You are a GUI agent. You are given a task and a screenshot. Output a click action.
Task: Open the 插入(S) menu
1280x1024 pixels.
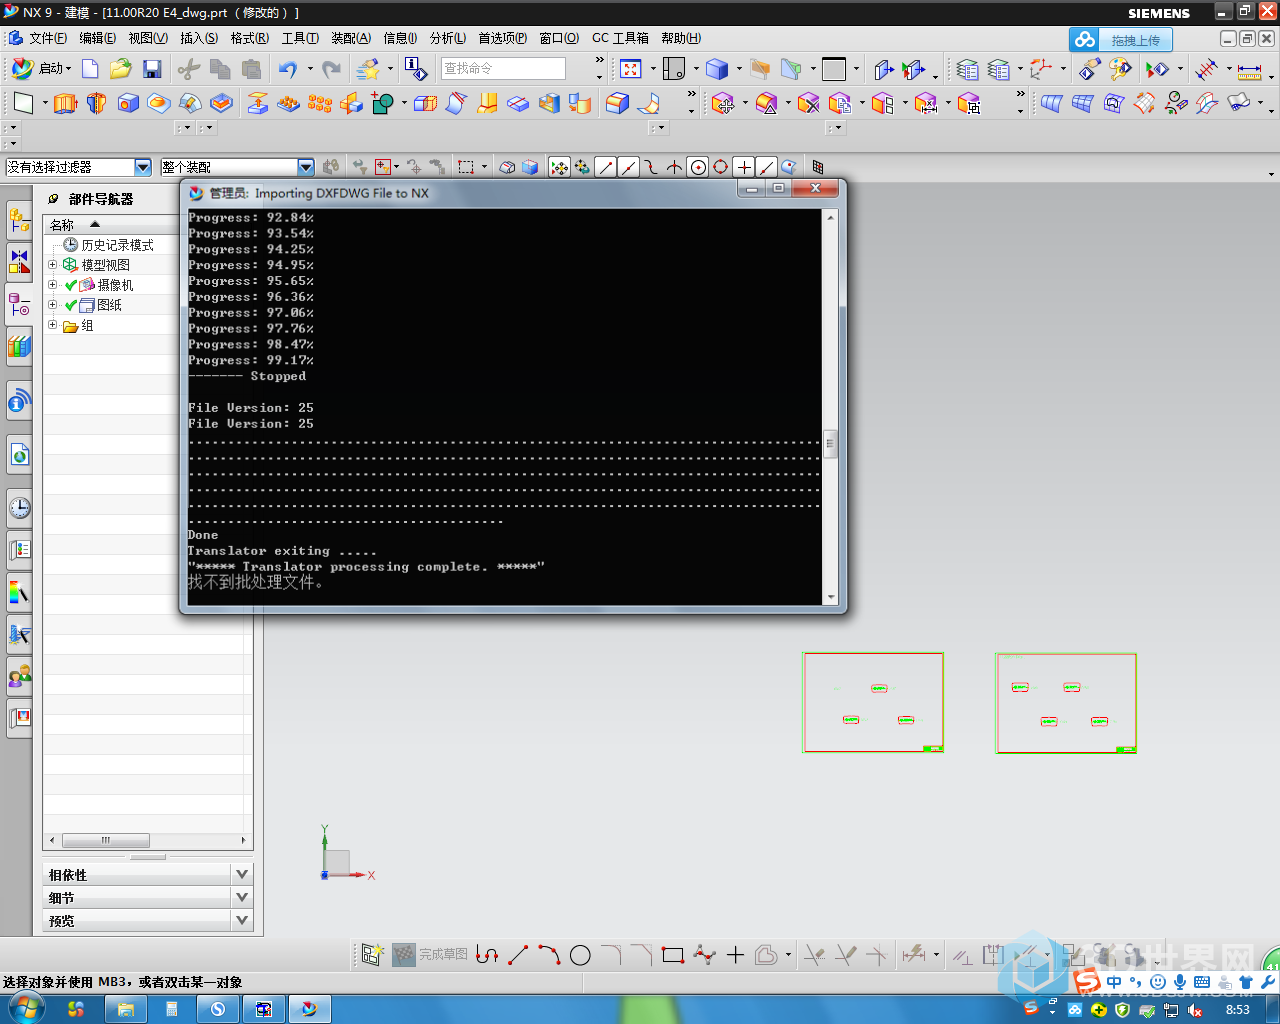(x=199, y=38)
